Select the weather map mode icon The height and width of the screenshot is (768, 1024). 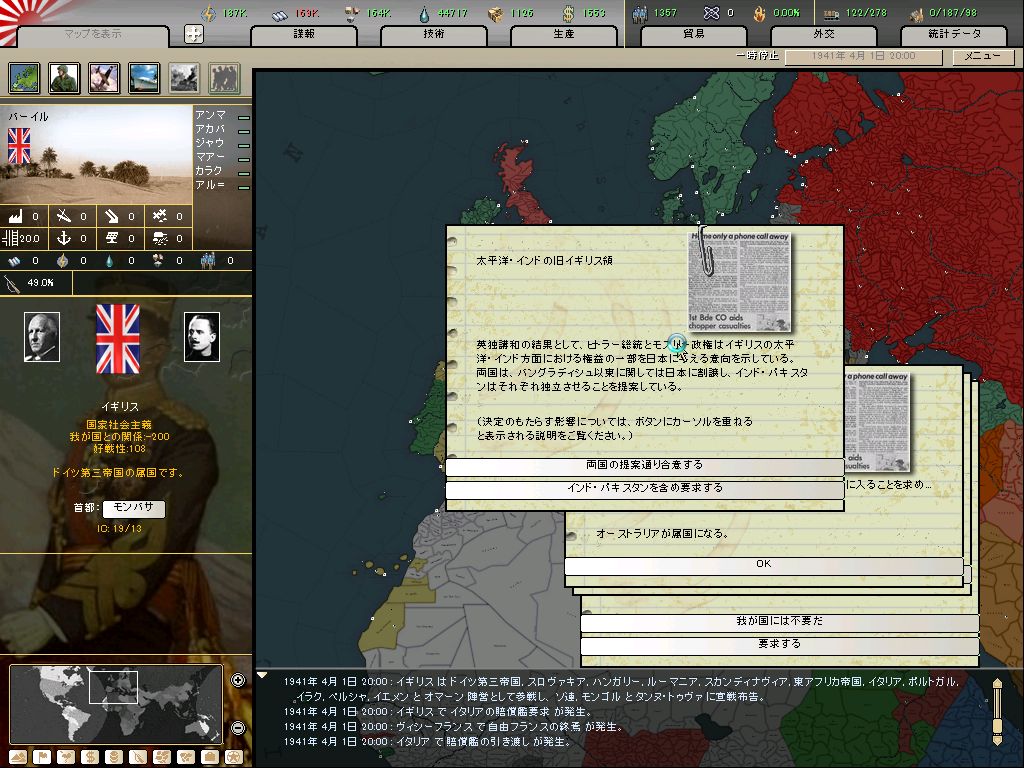click(x=66, y=757)
